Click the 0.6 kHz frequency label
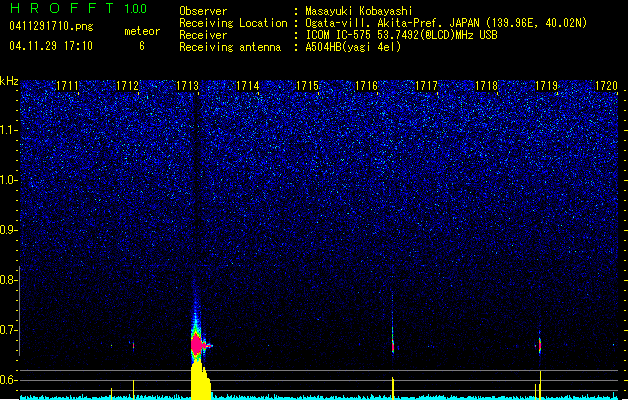 pos(9,380)
